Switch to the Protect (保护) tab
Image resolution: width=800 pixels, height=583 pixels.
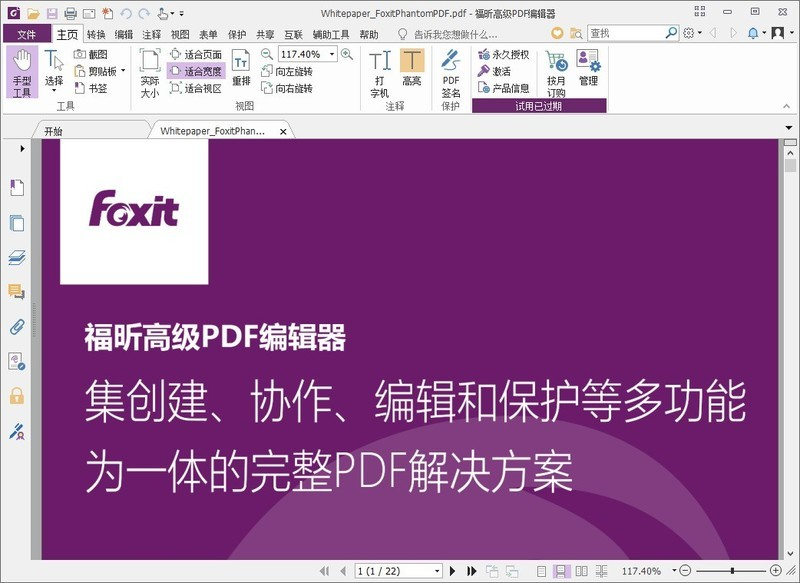[x=237, y=34]
